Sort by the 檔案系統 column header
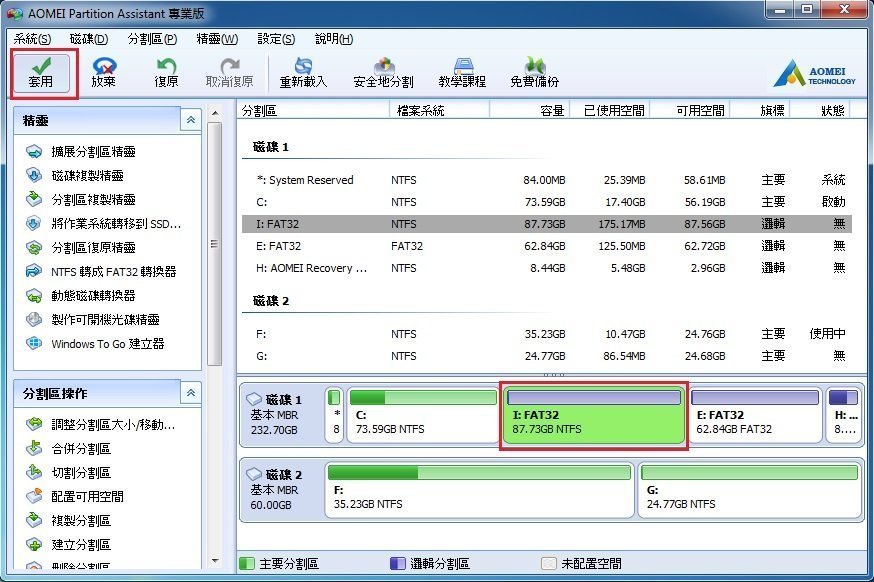The width and height of the screenshot is (874, 582). [x=439, y=110]
